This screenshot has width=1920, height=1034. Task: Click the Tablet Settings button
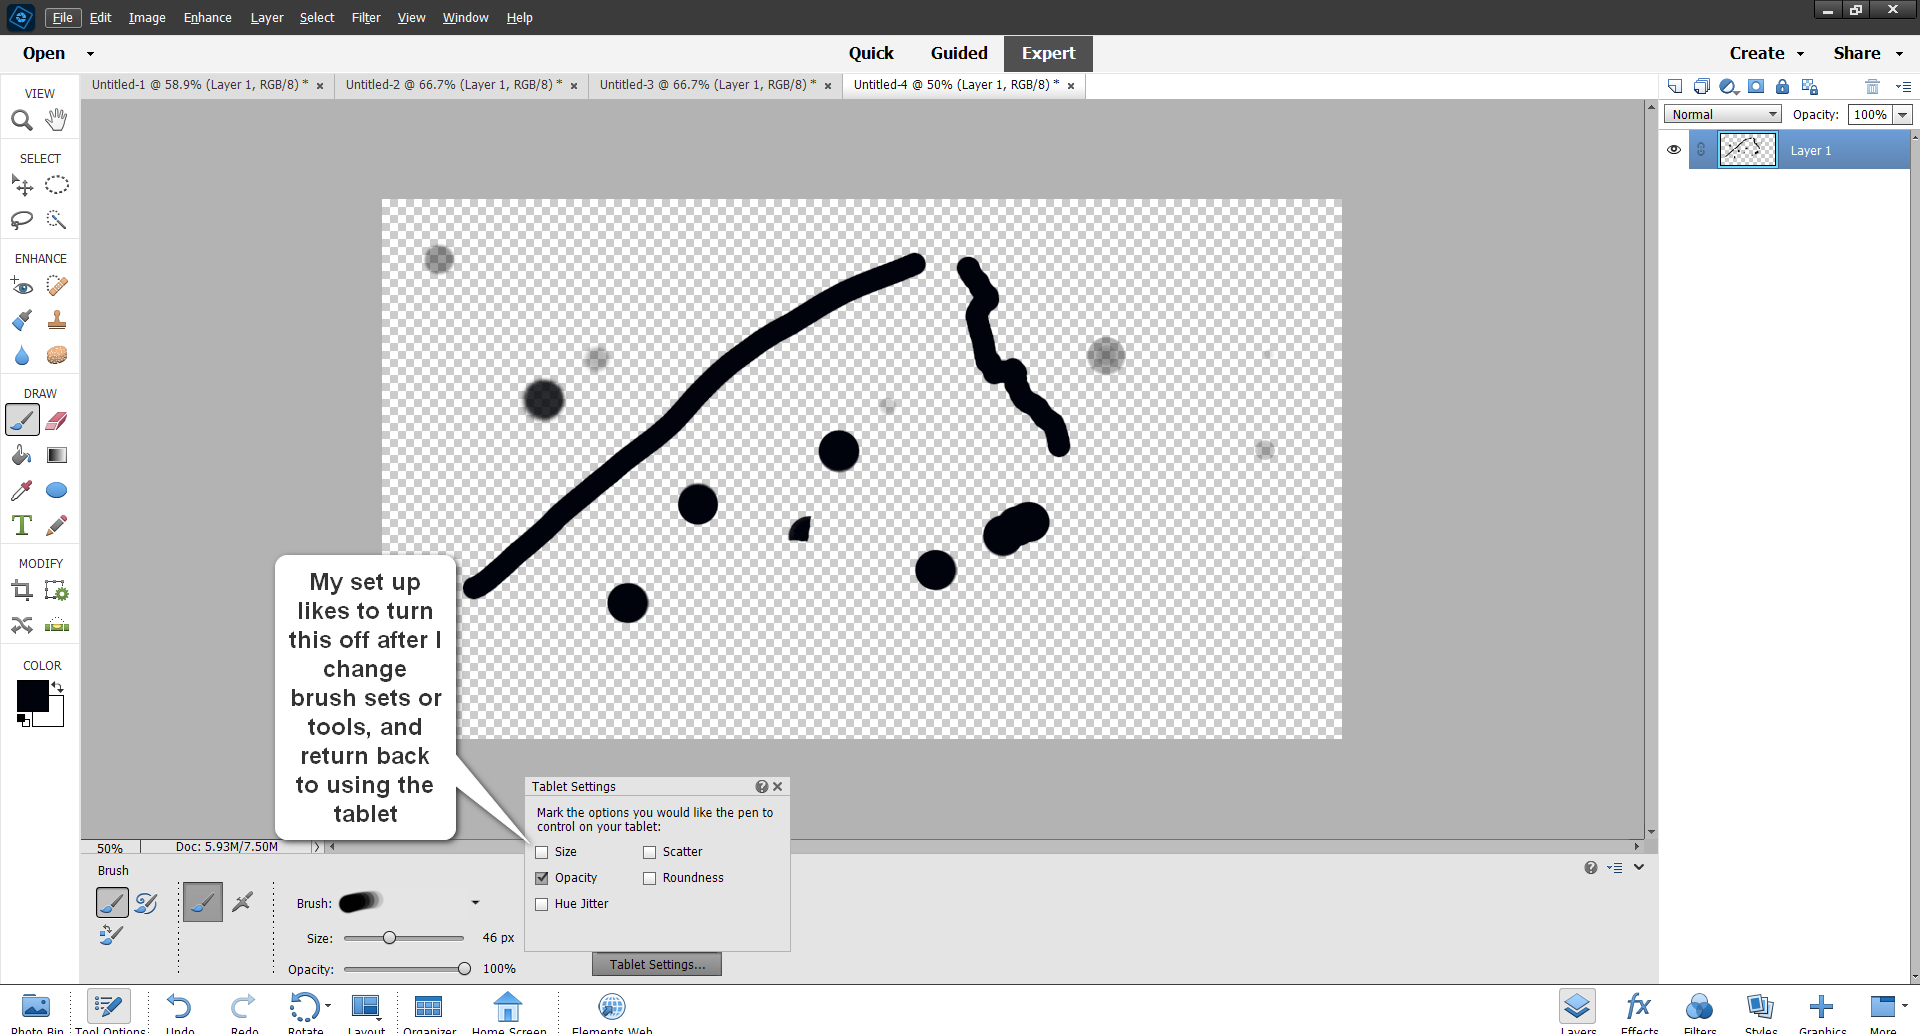pyautogui.click(x=656, y=963)
